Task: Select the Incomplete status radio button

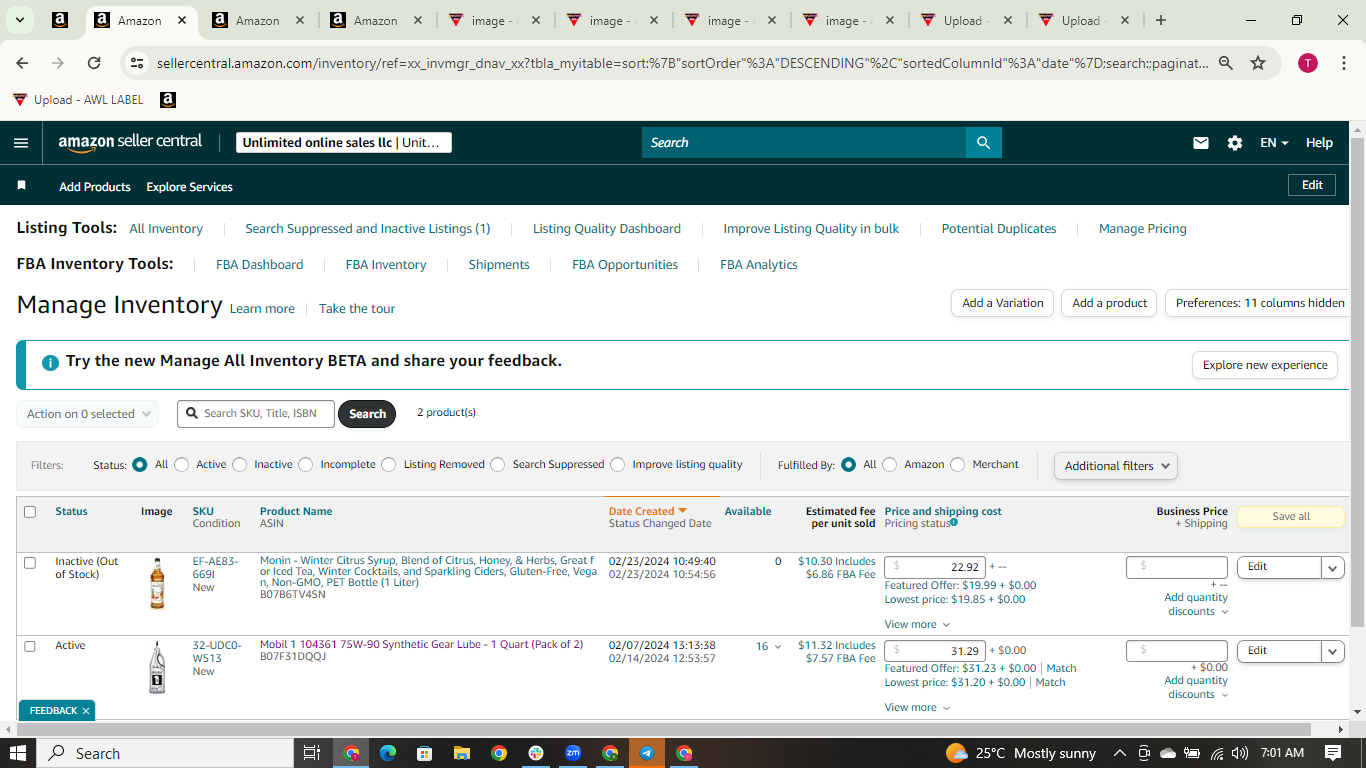Action: [x=306, y=465]
